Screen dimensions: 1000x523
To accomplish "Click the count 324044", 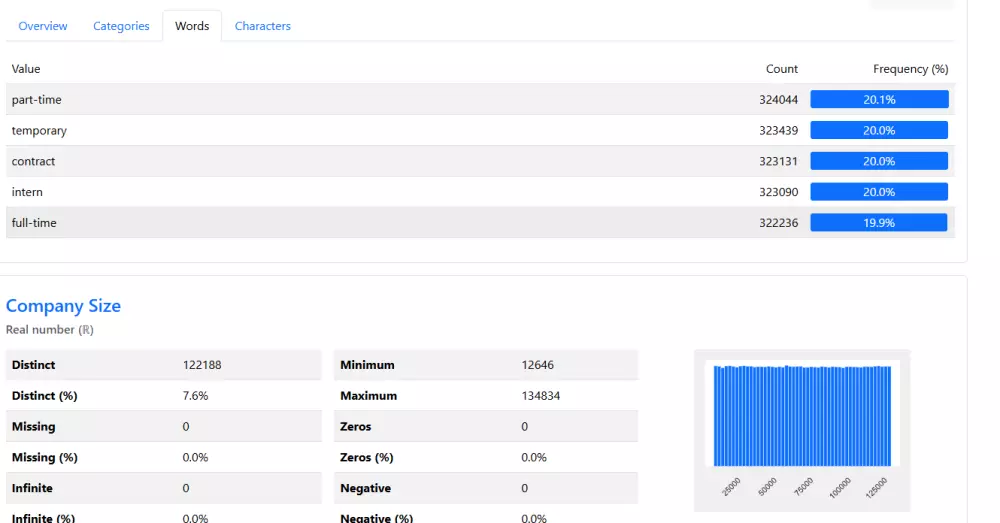I will tap(778, 99).
